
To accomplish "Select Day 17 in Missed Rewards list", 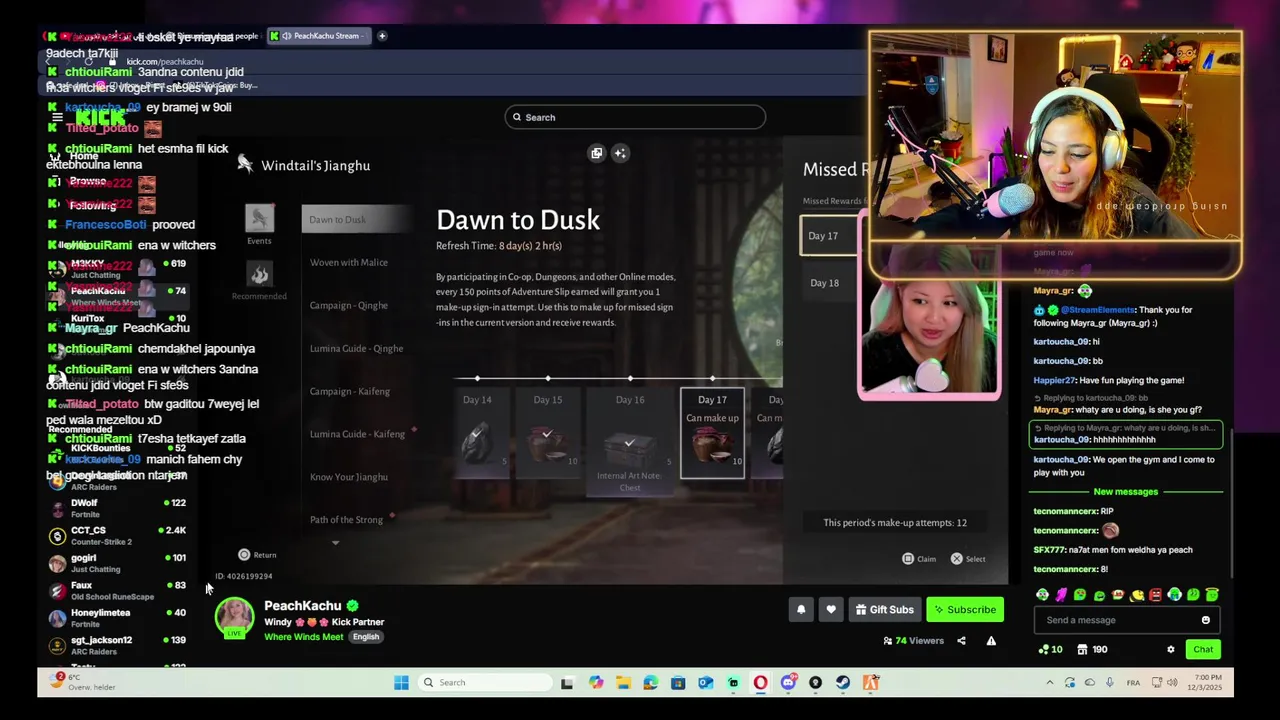I will tap(830, 236).
